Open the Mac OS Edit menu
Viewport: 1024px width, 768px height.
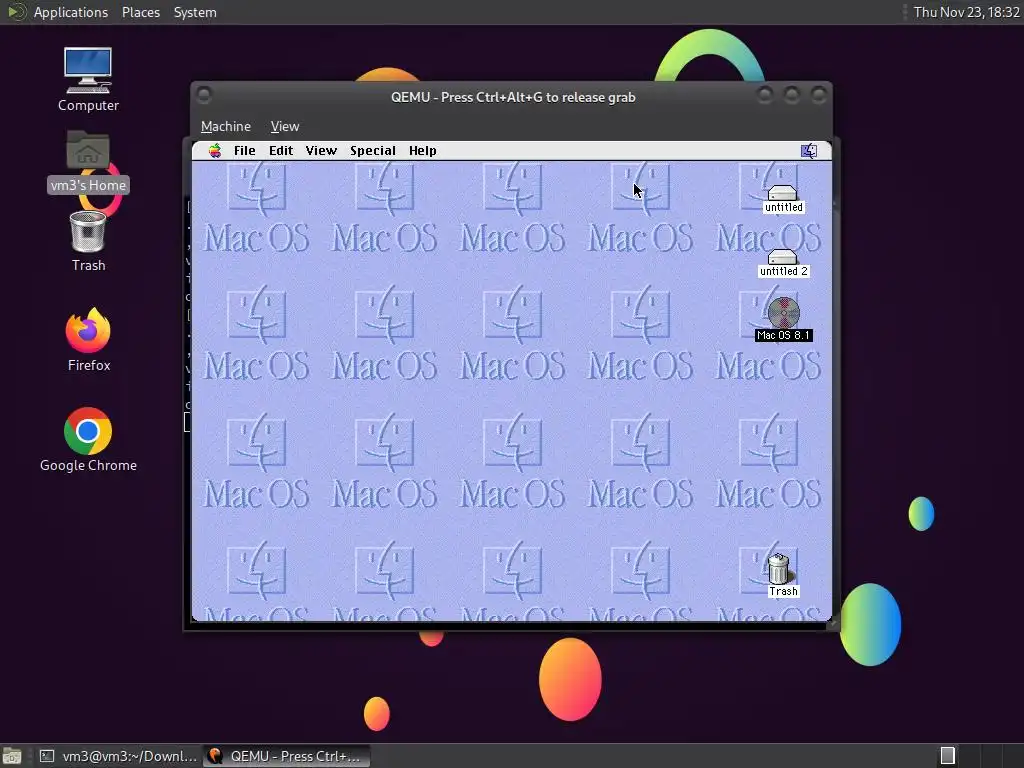pyautogui.click(x=281, y=151)
